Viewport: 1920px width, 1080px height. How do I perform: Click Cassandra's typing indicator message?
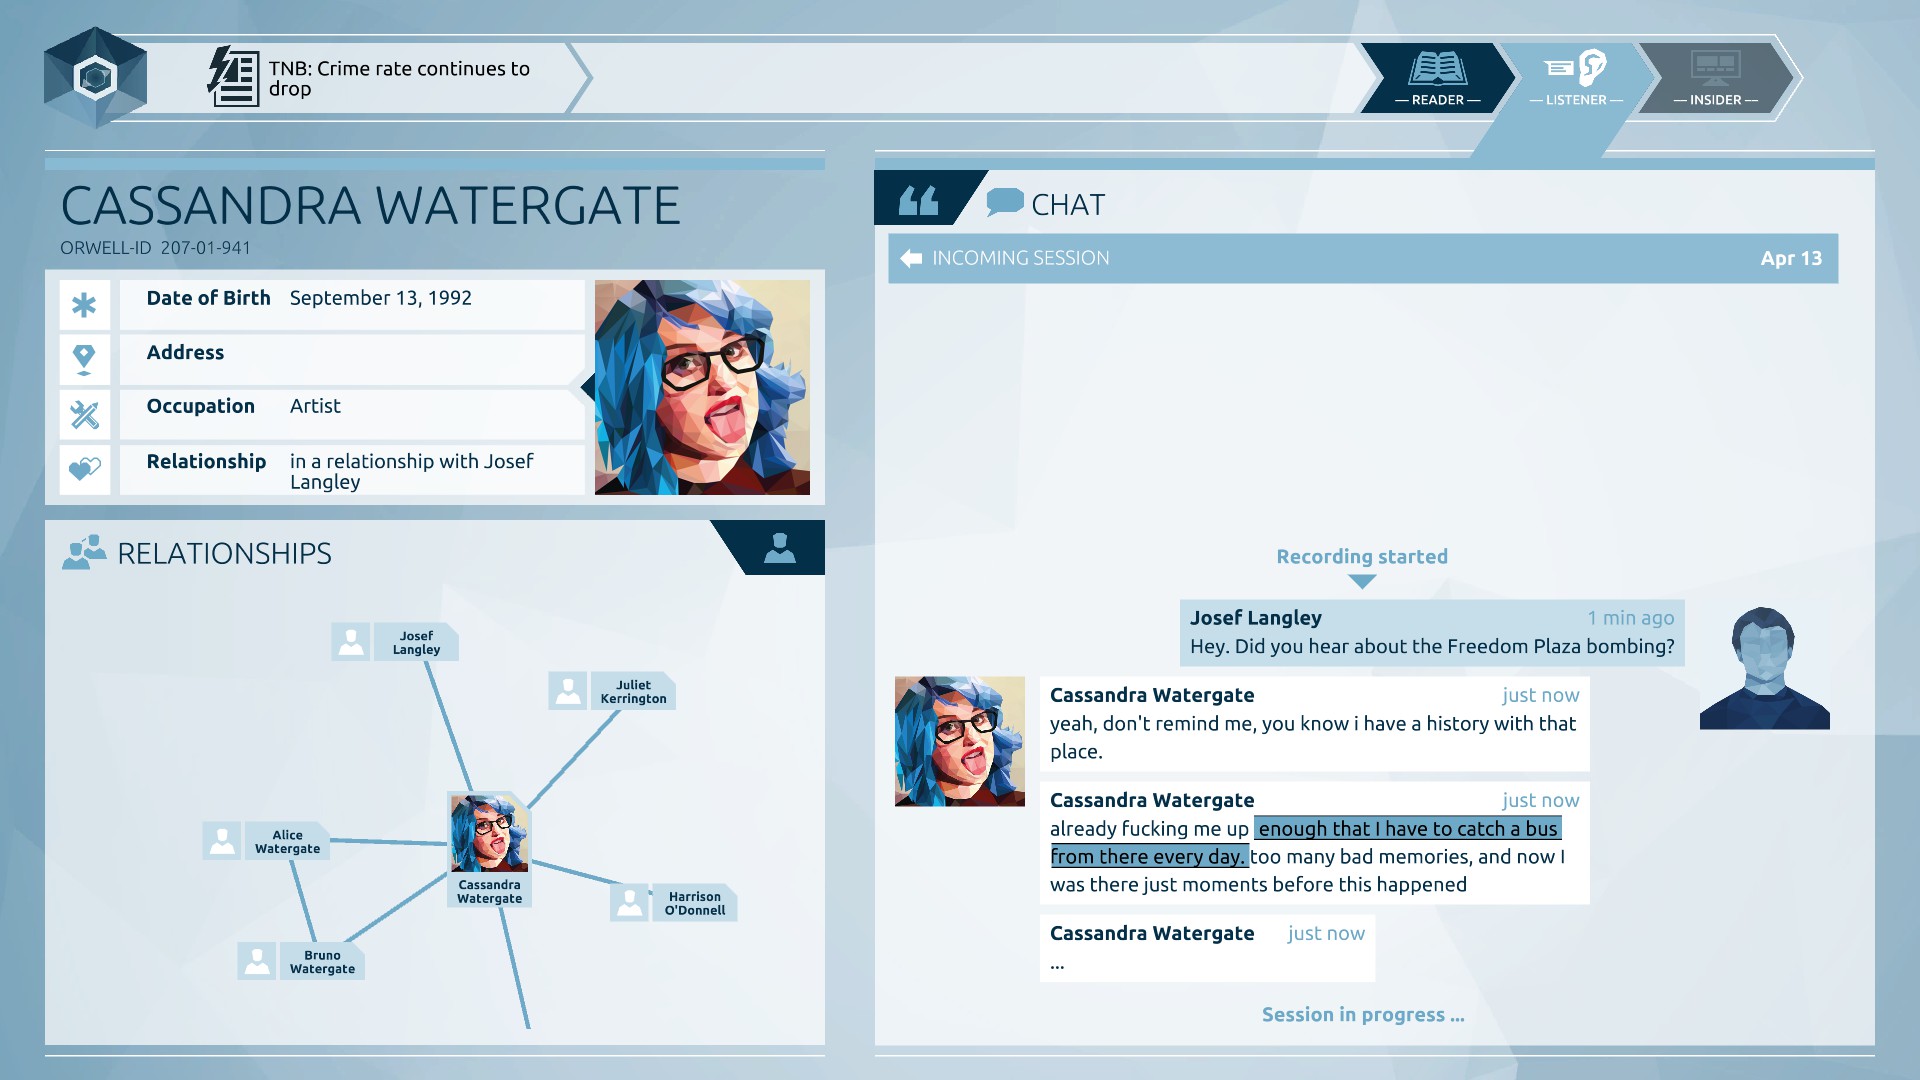1207,948
